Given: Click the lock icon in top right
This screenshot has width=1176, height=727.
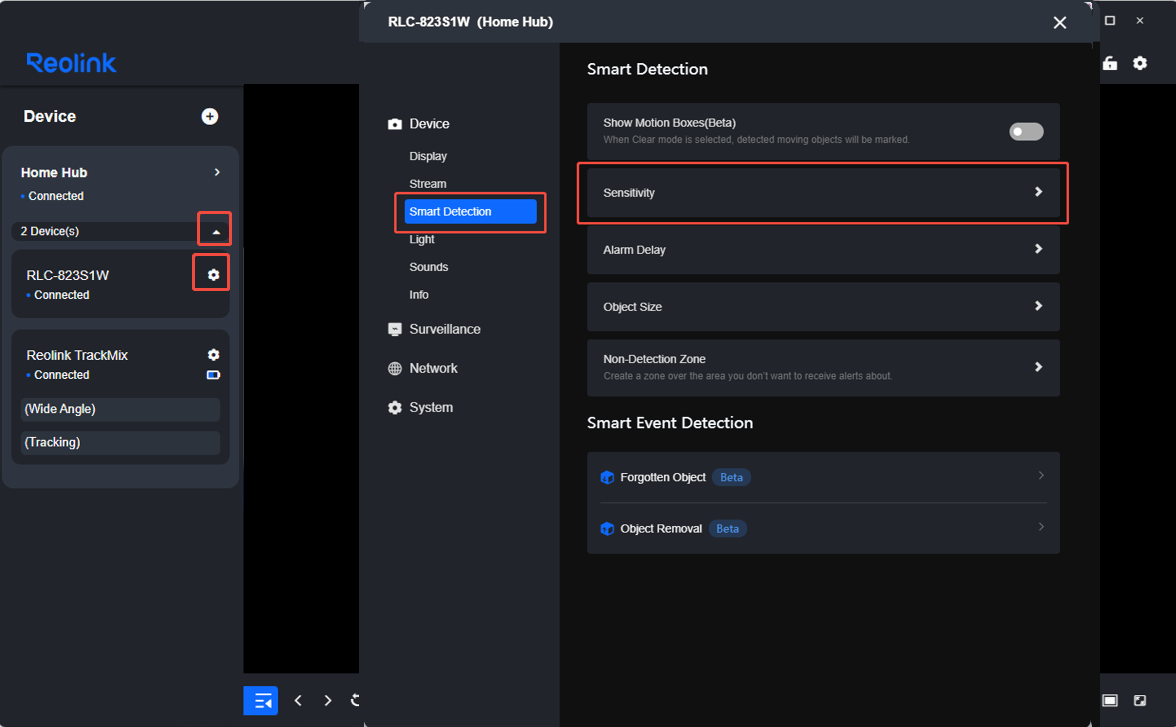Looking at the screenshot, I should click(1110, 63).
